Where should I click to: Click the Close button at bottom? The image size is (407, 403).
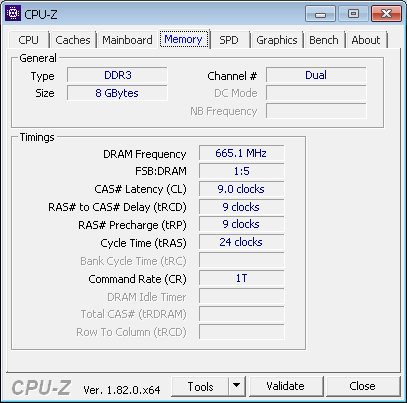pyautogui.click(x=362, y=386)
